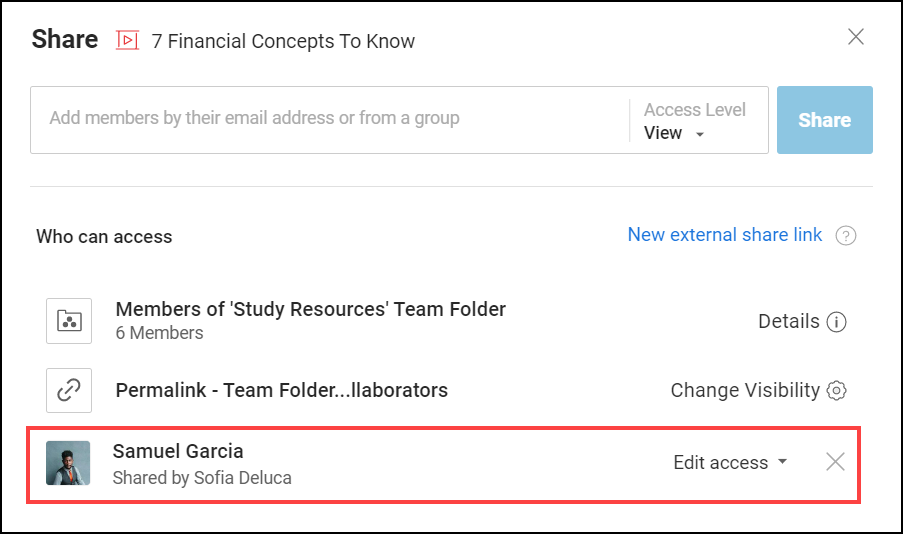Click Samuel Garcia's profile picture
The image size is (903, 534).
[68, 463]
